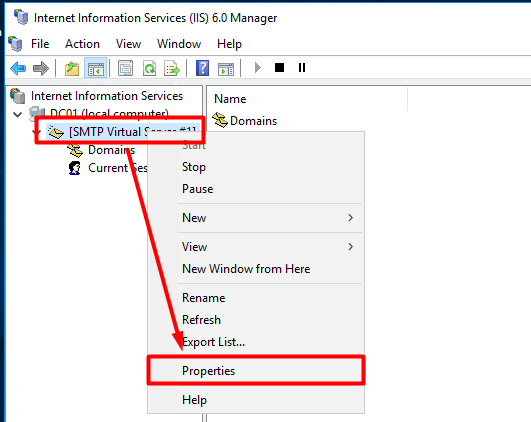Expand the View submenu arrow
The image size is (531, 422).
[x=351, y=247]
